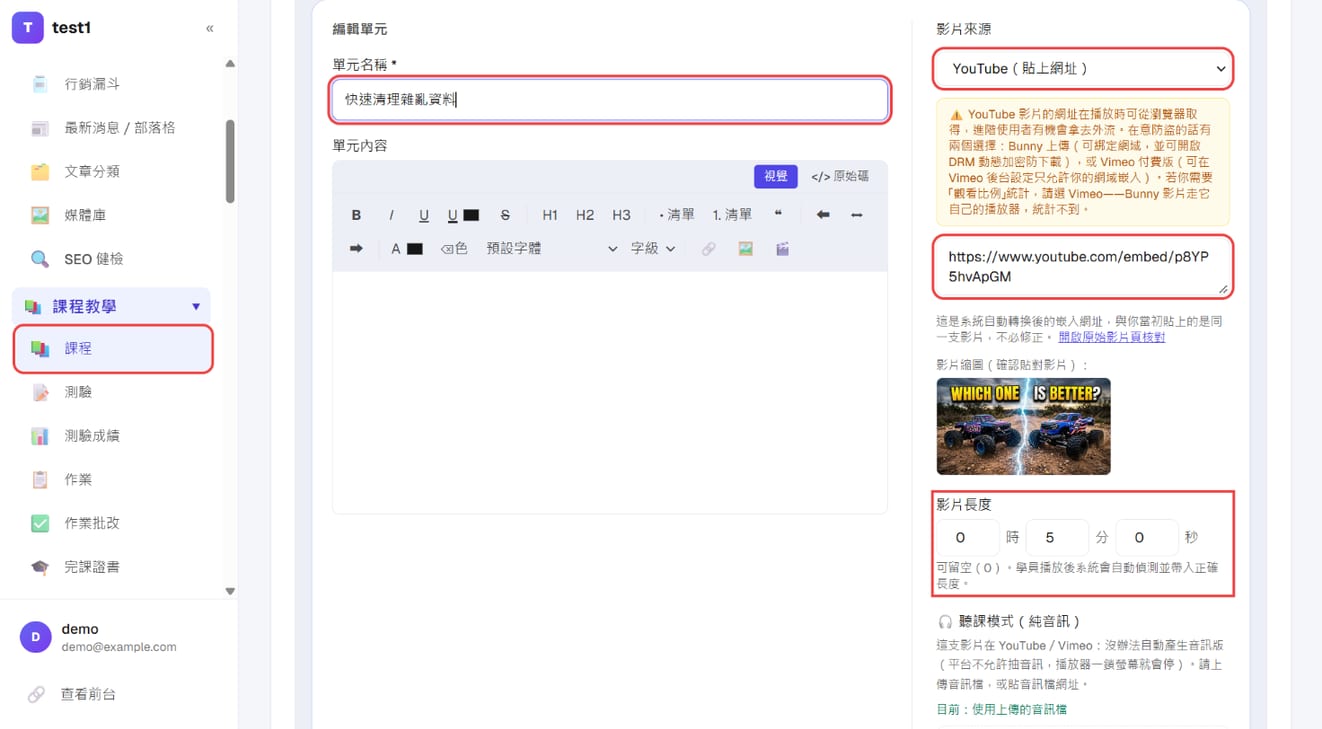
Task: Click the 分 minutes field
Action: pos(1057,538)
